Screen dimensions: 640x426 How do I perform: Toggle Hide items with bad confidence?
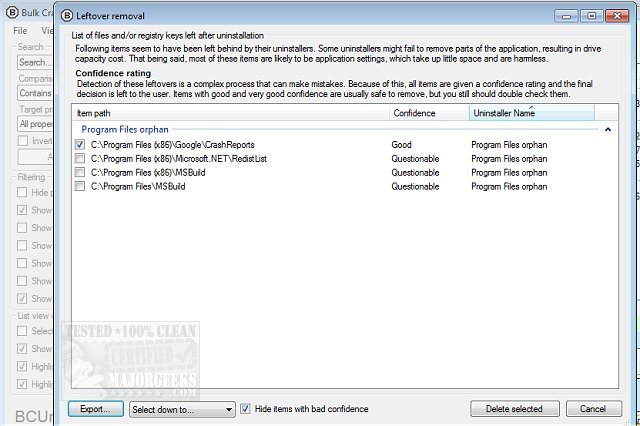click(x=246, y=409)
